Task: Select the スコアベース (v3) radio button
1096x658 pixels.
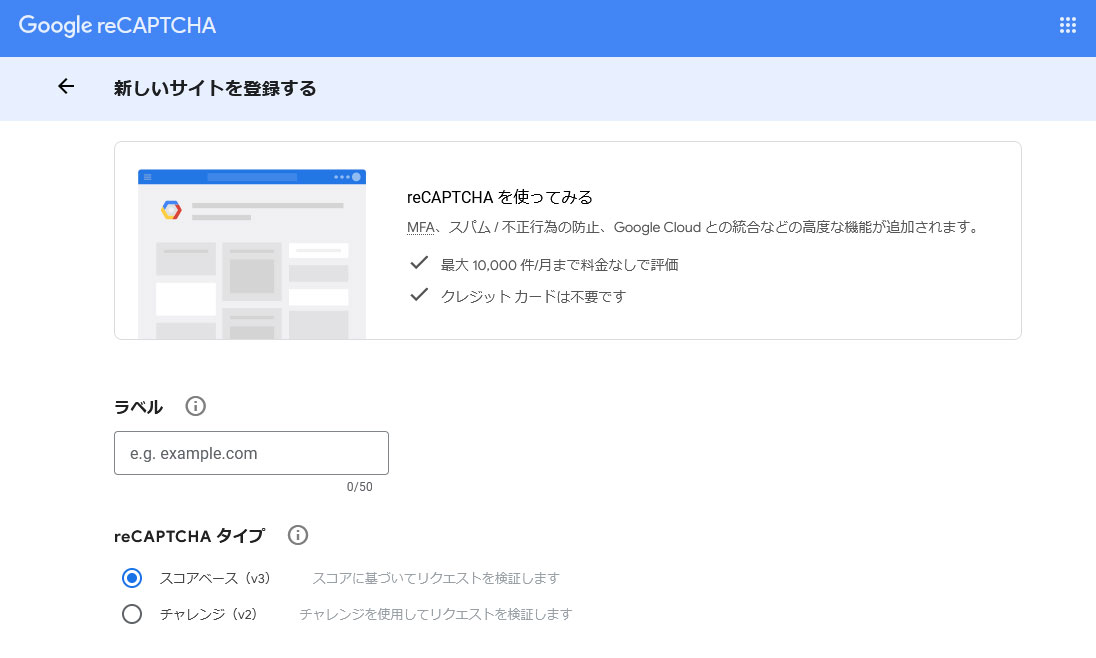Action: (x=131, y=578)
